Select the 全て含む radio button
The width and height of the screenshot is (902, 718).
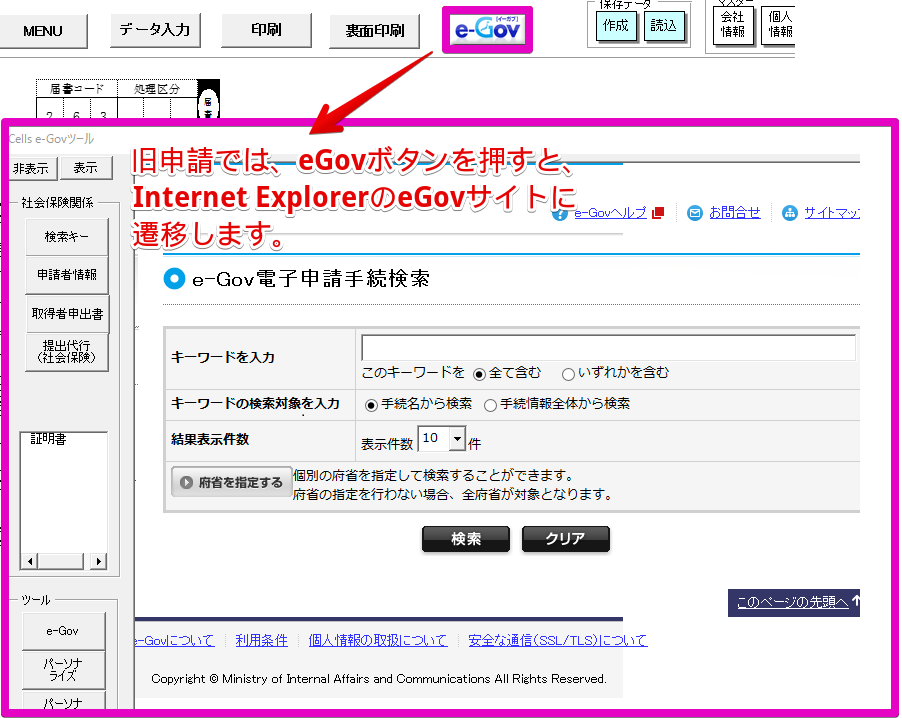click(x=479, y=374)
